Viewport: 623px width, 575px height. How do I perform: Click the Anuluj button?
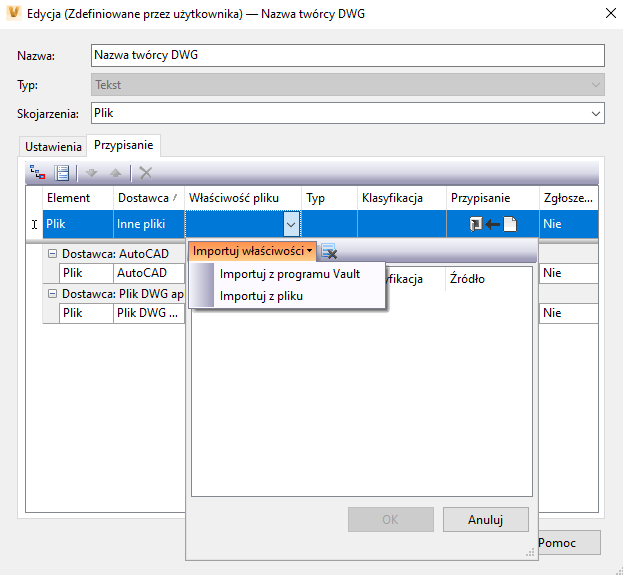[486, 519]
